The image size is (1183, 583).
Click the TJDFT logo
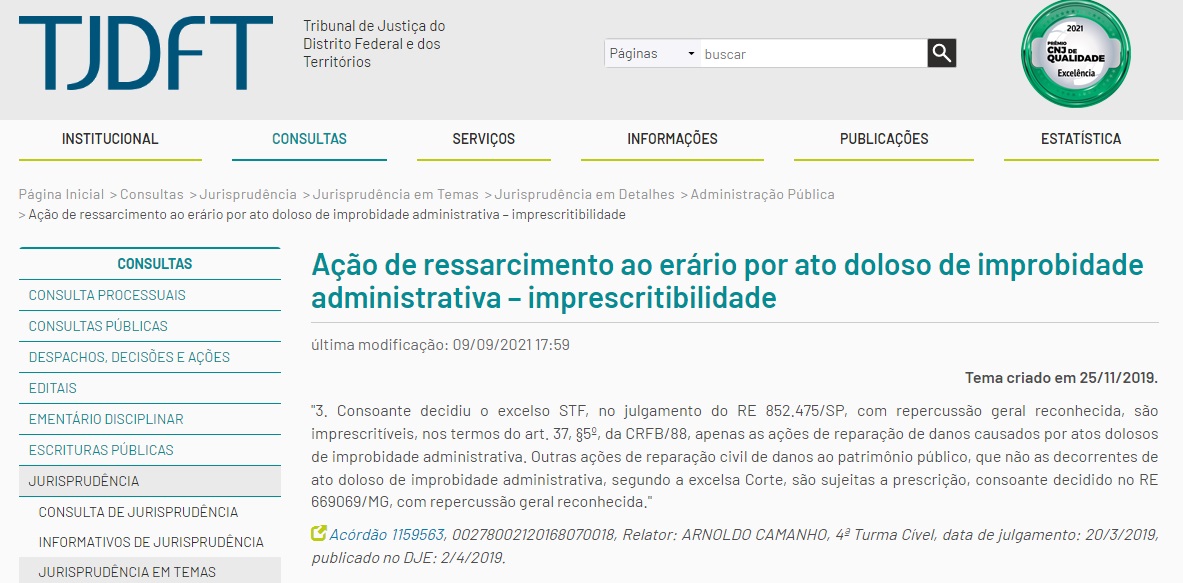[x=146, y=53]
